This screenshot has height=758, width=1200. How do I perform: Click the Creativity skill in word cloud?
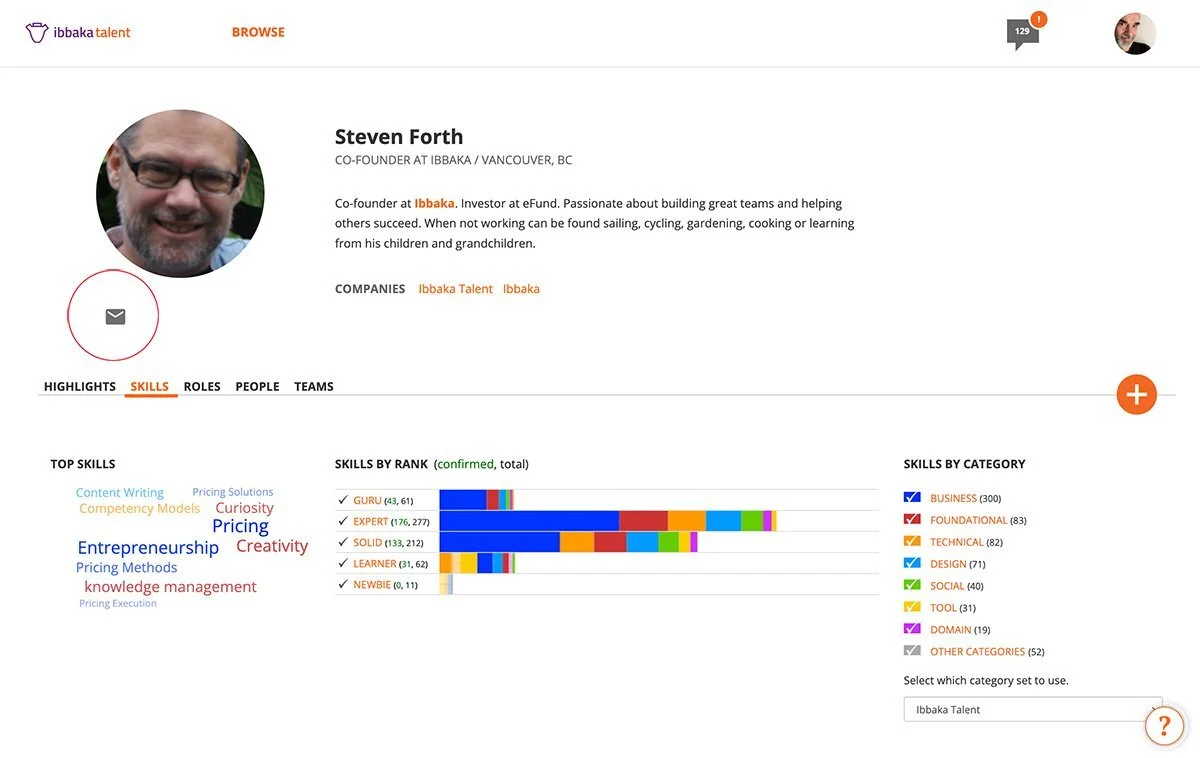coord(272,546)
